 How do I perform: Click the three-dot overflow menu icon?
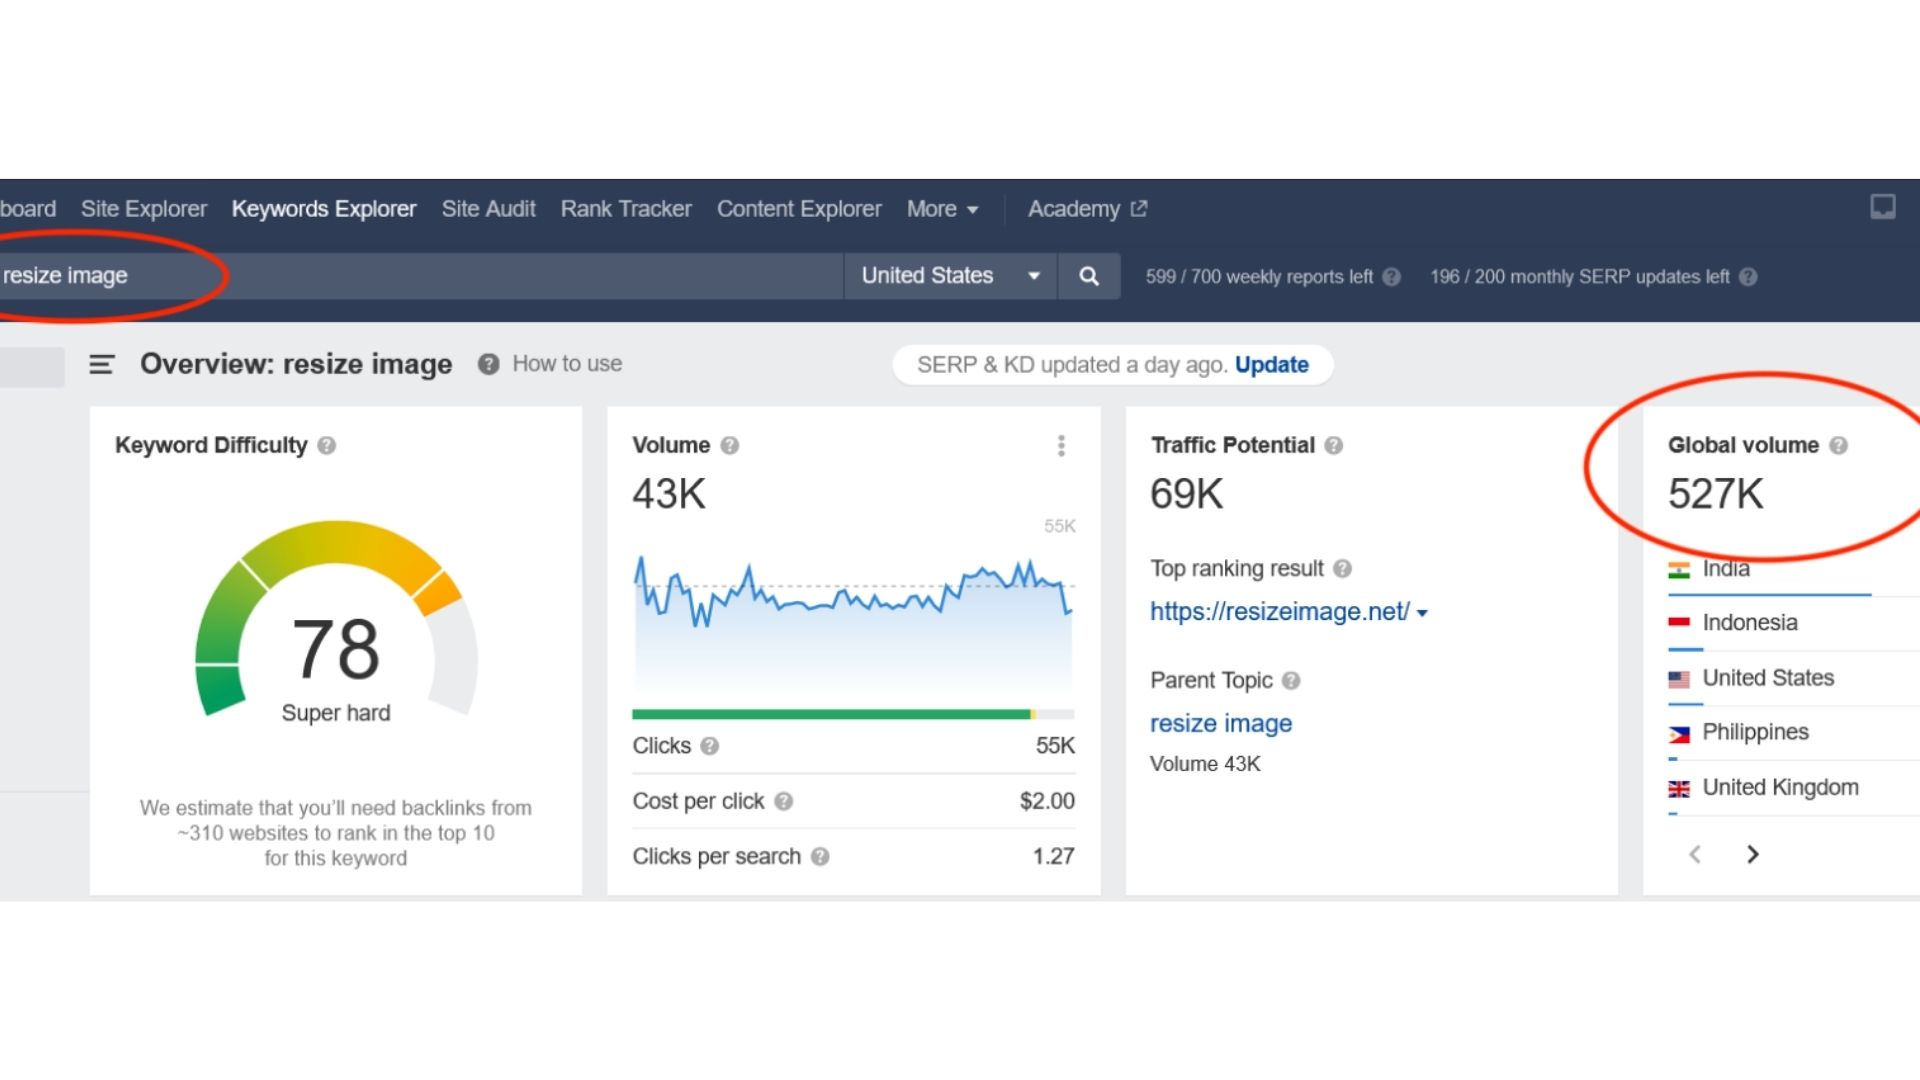1062,446
